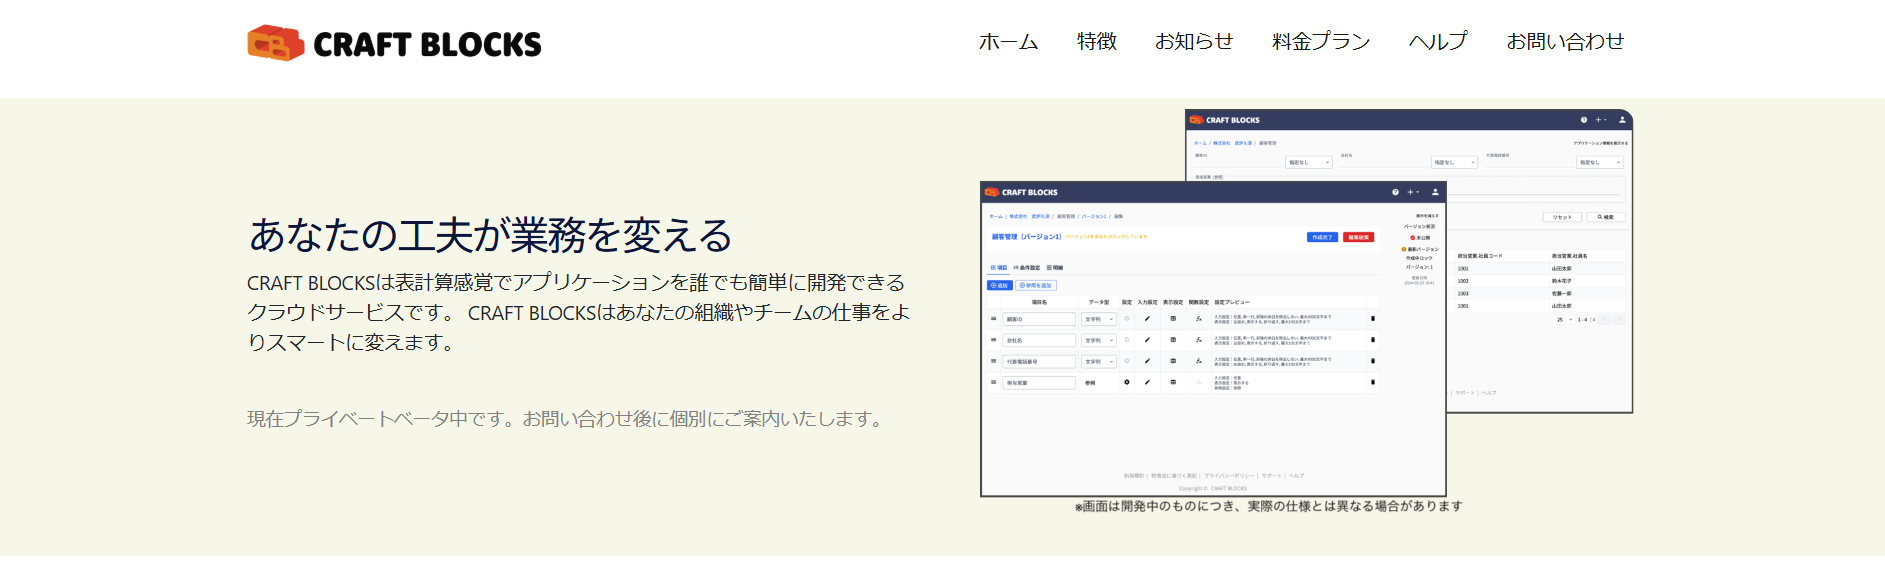This screenshot has height=578, width=1885.
Task: Click heading あなたの工夫が業務を変える
Action: pos(490,235)
